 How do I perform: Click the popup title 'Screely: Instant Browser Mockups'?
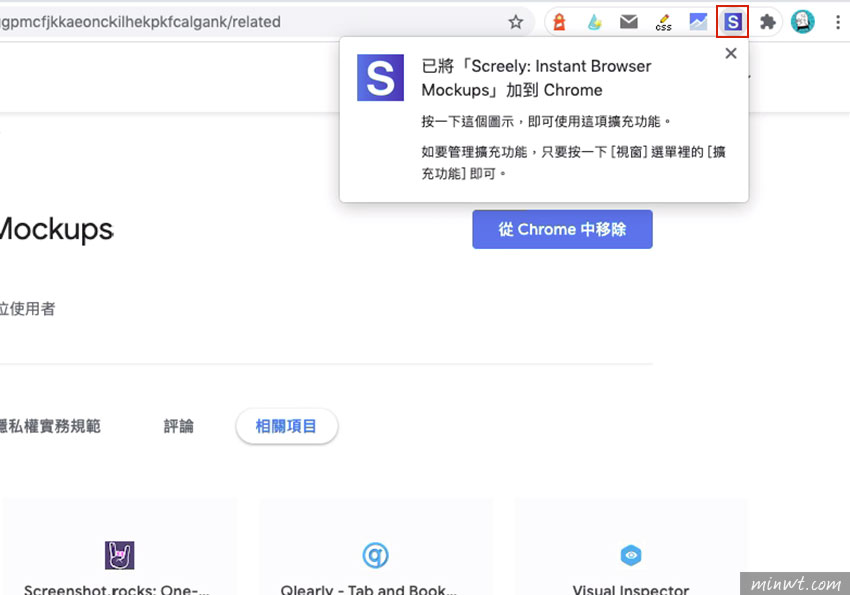click(x=537, y=78)
